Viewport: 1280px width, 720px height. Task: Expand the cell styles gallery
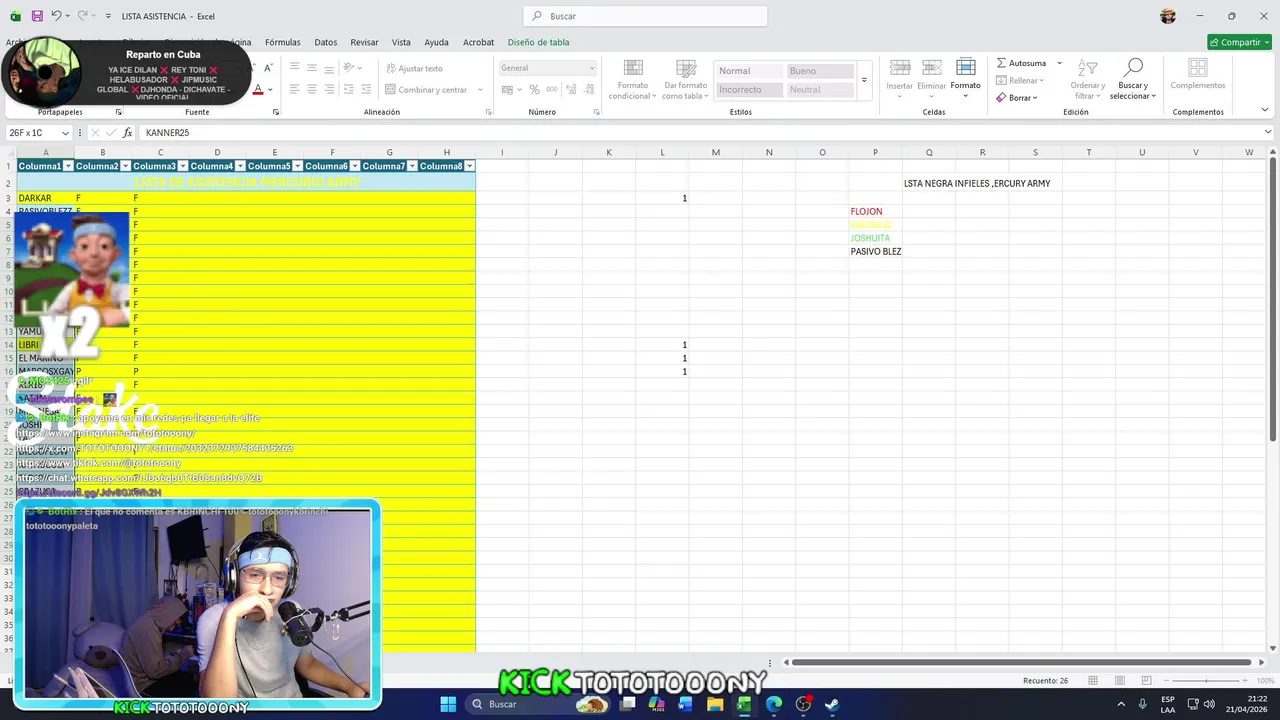pos(864,80)
